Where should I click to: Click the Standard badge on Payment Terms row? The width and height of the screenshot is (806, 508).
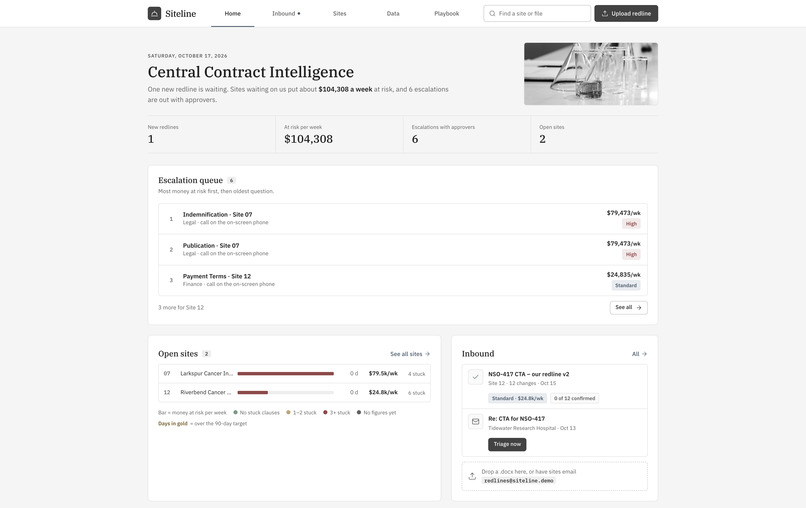coord(626,285)
